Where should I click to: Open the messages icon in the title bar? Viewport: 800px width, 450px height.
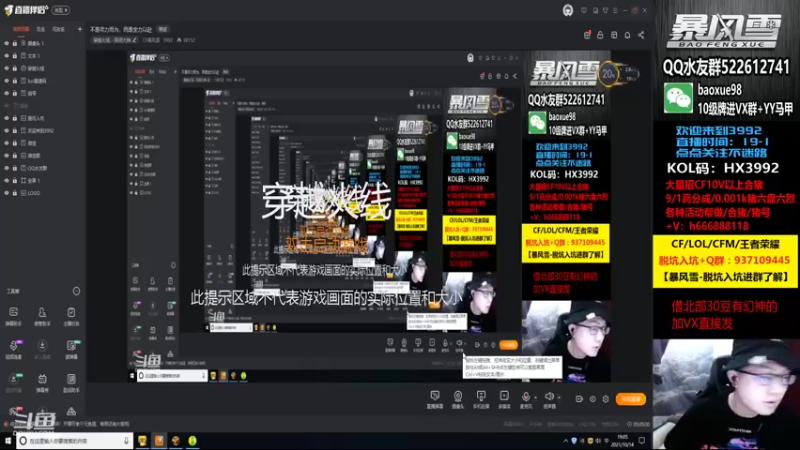click(584, 10)
